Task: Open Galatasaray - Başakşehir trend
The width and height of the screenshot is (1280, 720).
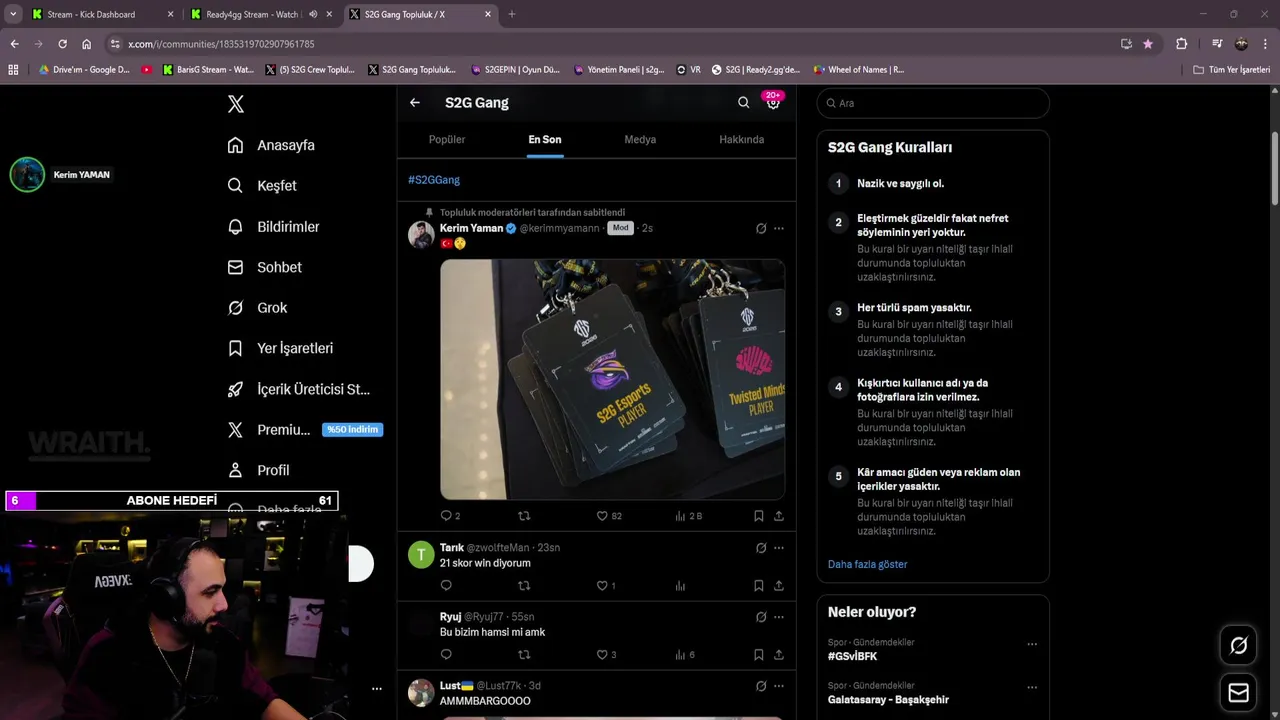Action: (x=888, y=699)
